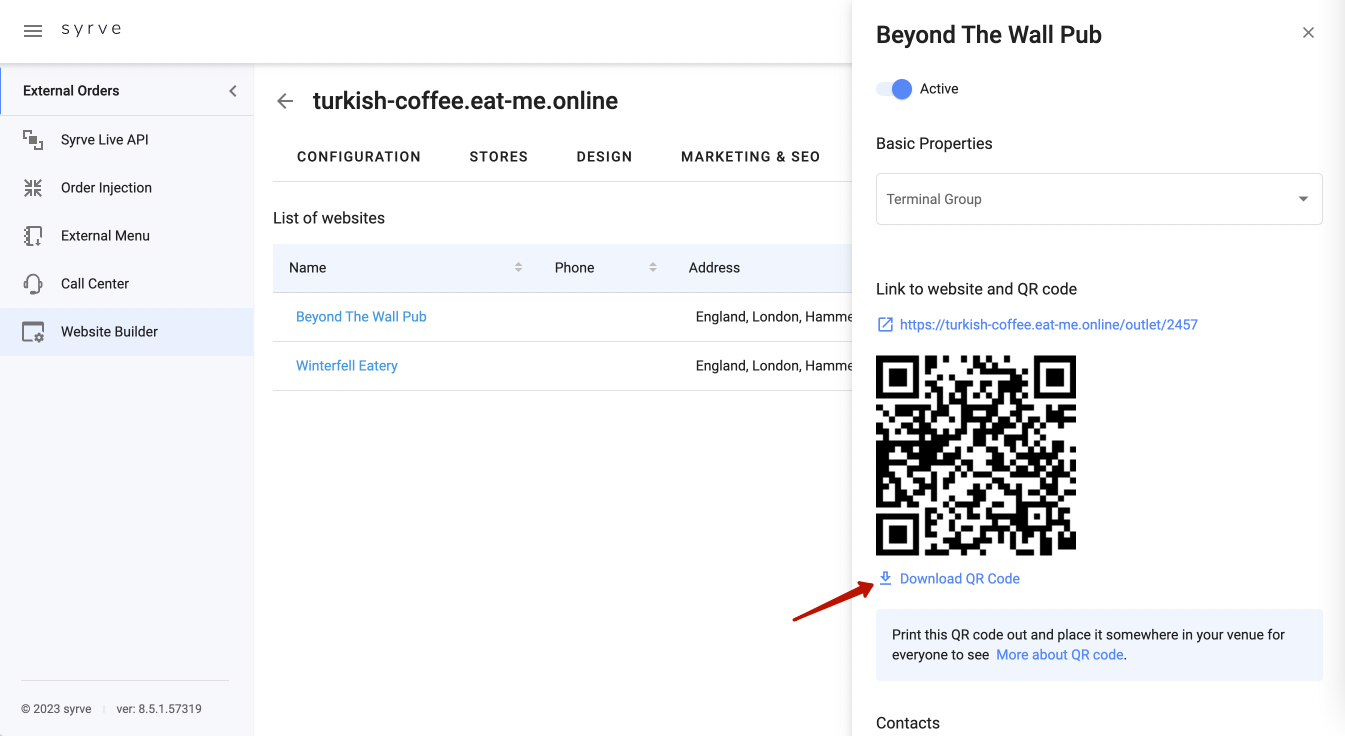The height and width of the screenshot is (736, 1345).
Task: Click the Order Injection icon
Action: coord(33,188)
